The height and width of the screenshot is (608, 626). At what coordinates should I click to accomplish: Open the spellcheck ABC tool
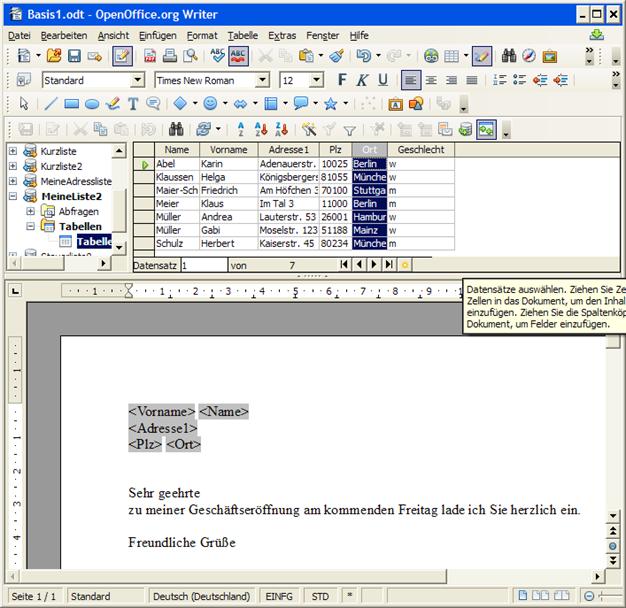click(x=217, y=56)
